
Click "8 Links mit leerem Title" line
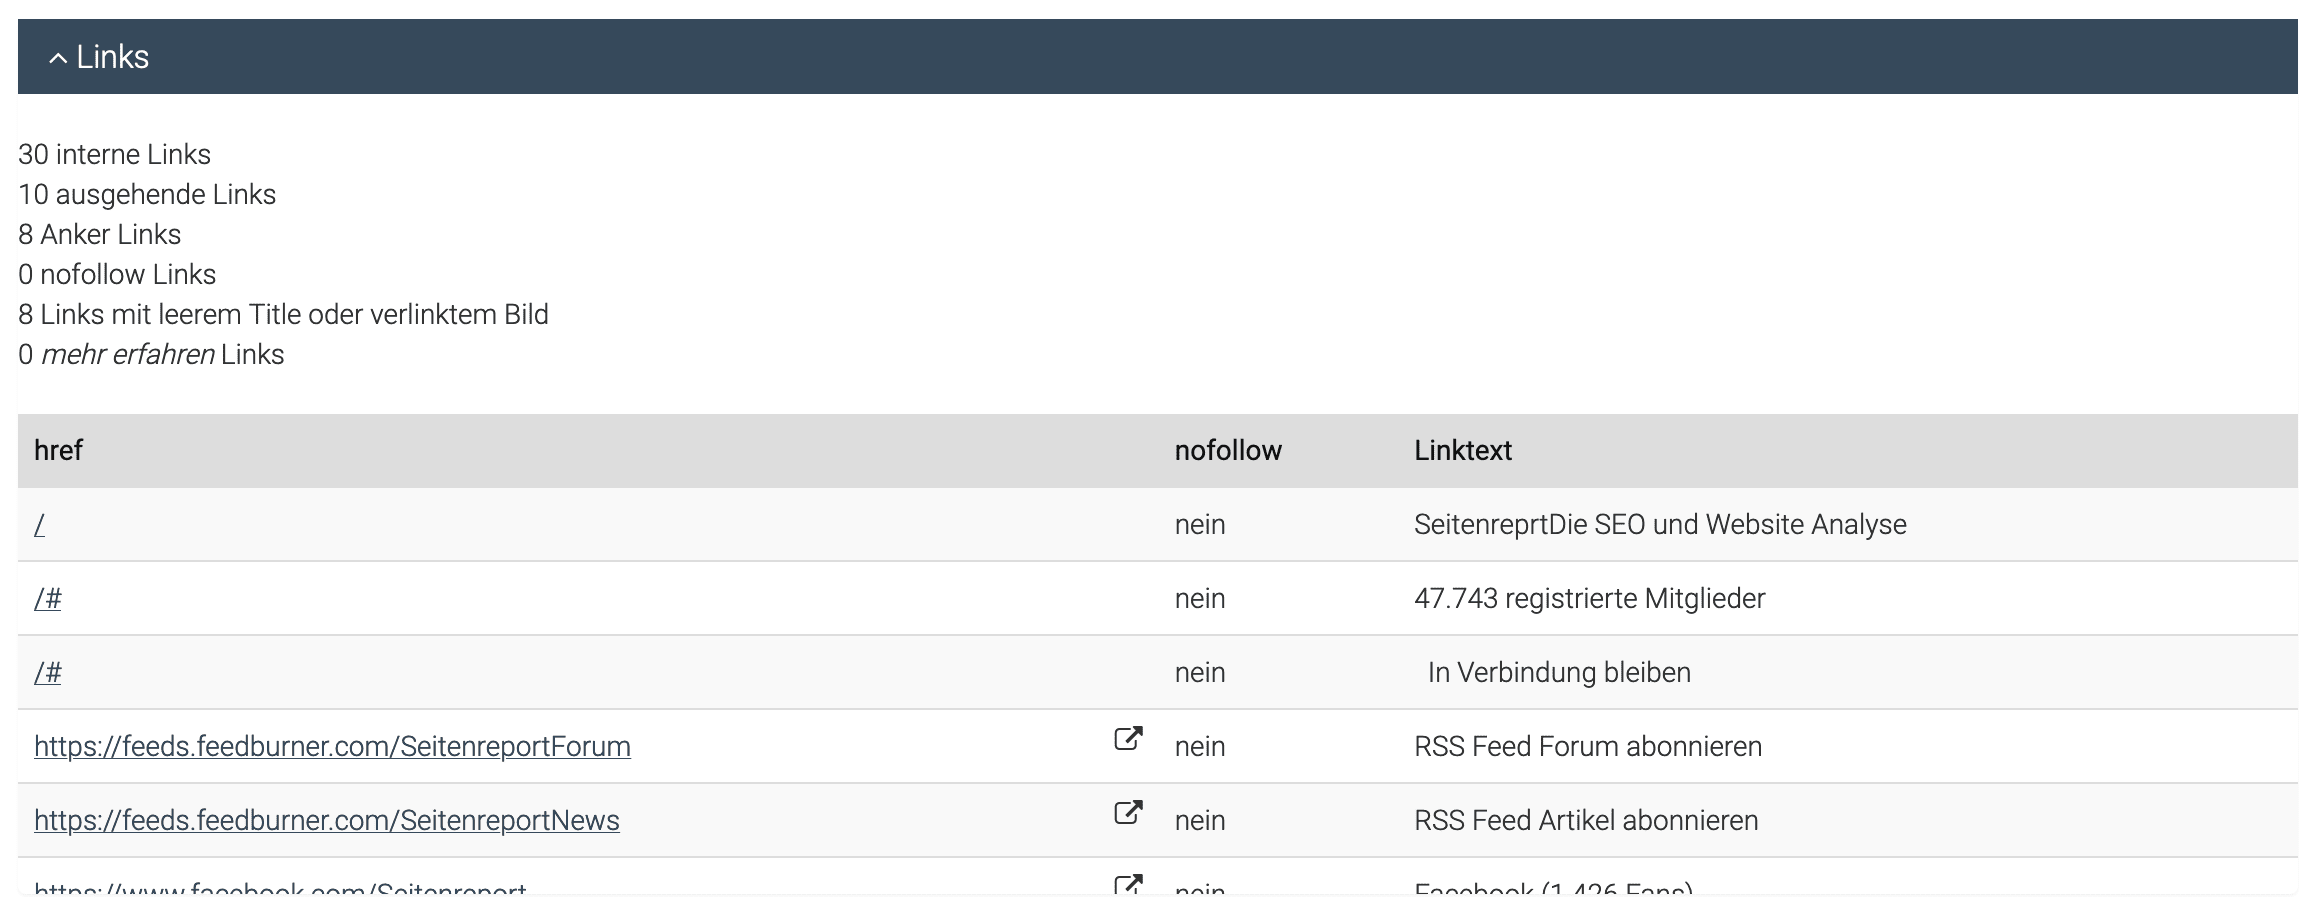coord(283,314)
